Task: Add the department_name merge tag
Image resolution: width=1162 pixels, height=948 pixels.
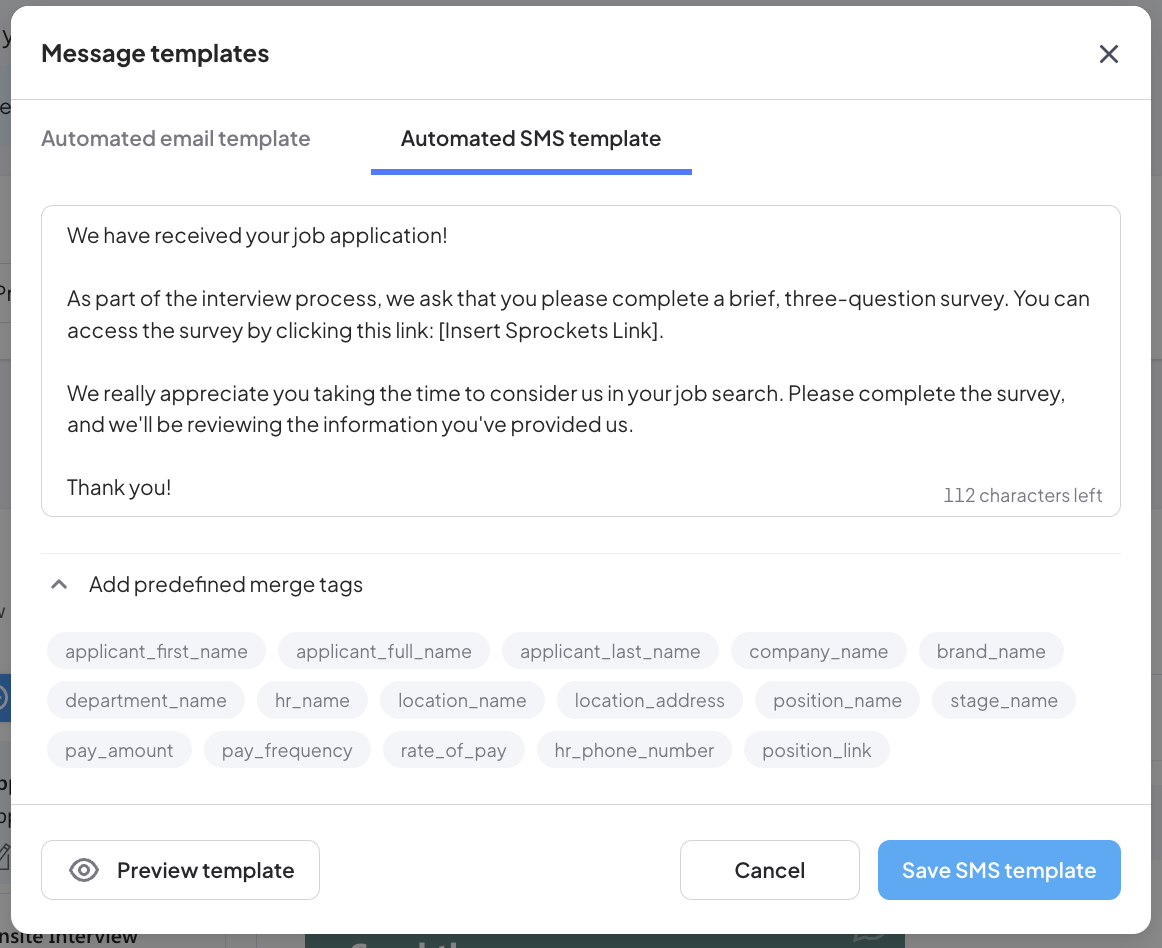Action: 145,700
